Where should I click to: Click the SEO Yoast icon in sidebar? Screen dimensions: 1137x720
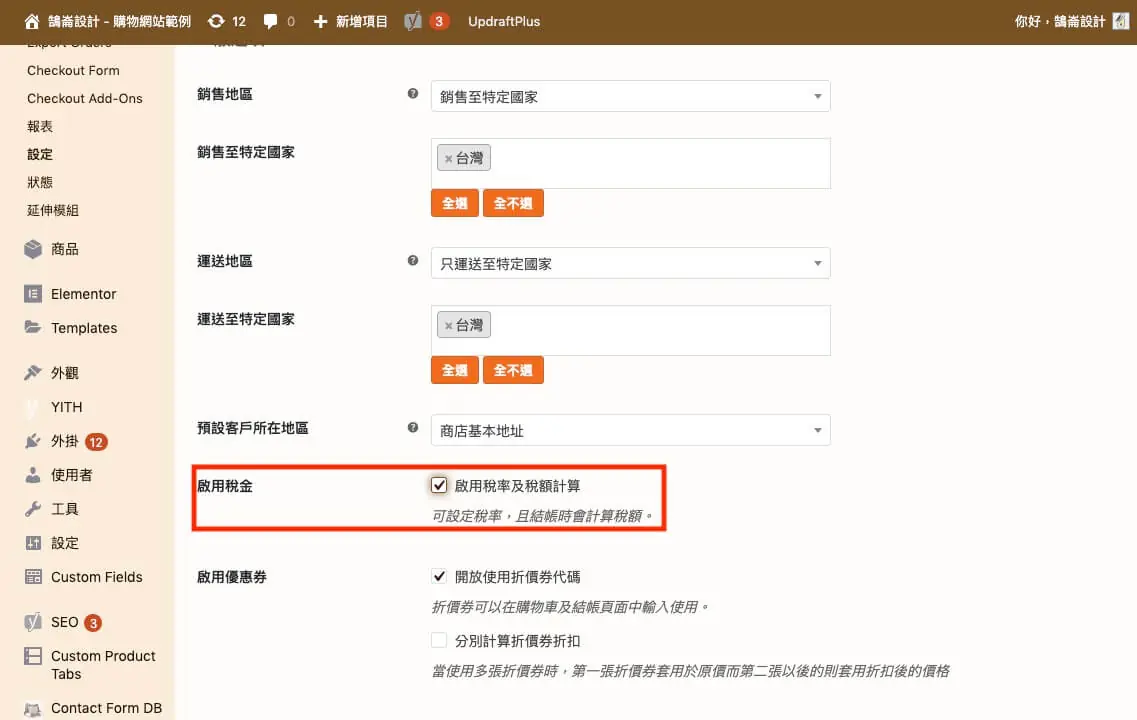(x=33, y=622)
